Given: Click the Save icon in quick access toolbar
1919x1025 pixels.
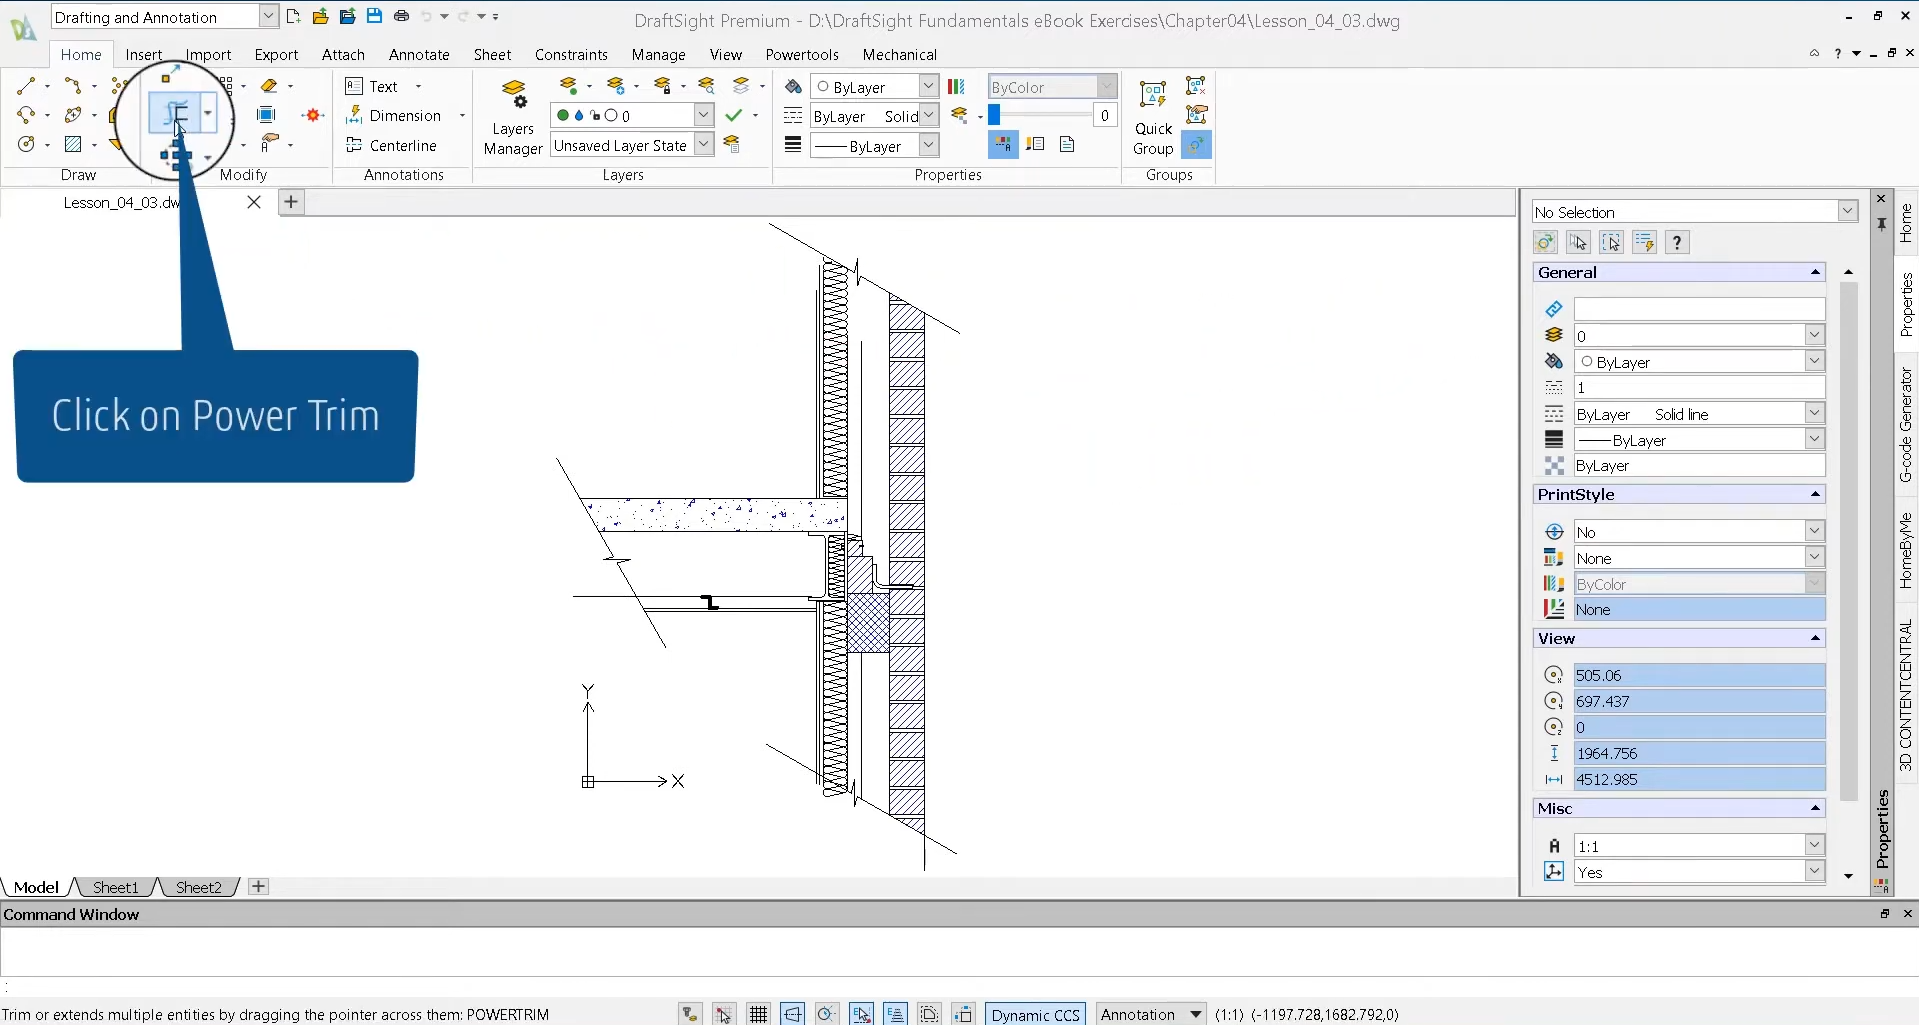Looking at the screenshot, I should tap(374, 16).
